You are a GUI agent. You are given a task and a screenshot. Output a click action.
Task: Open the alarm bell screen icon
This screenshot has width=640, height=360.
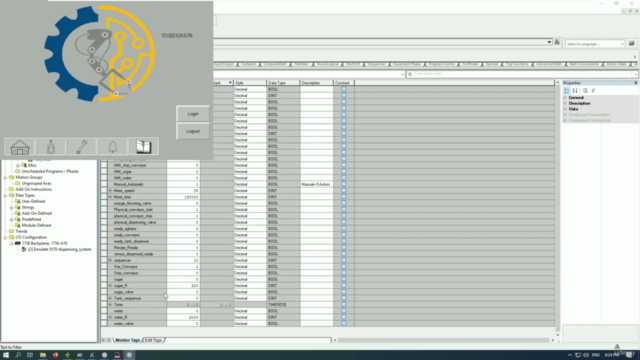pyautogui.click(x=113, y=147)
